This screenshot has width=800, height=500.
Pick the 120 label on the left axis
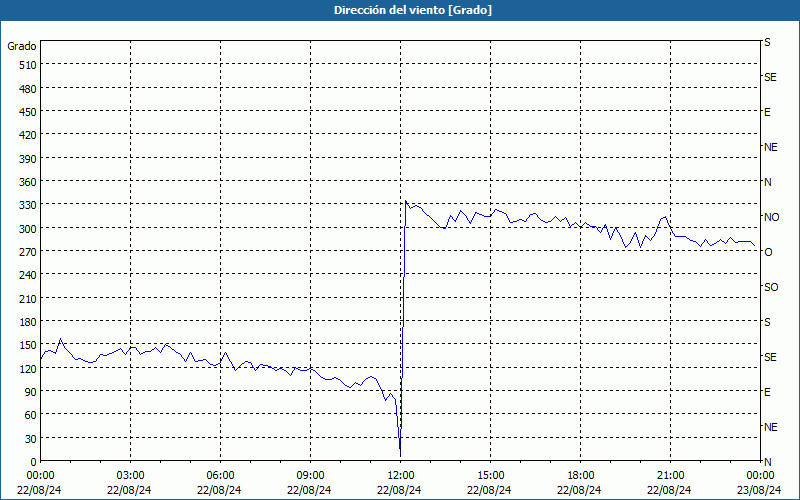28,368
